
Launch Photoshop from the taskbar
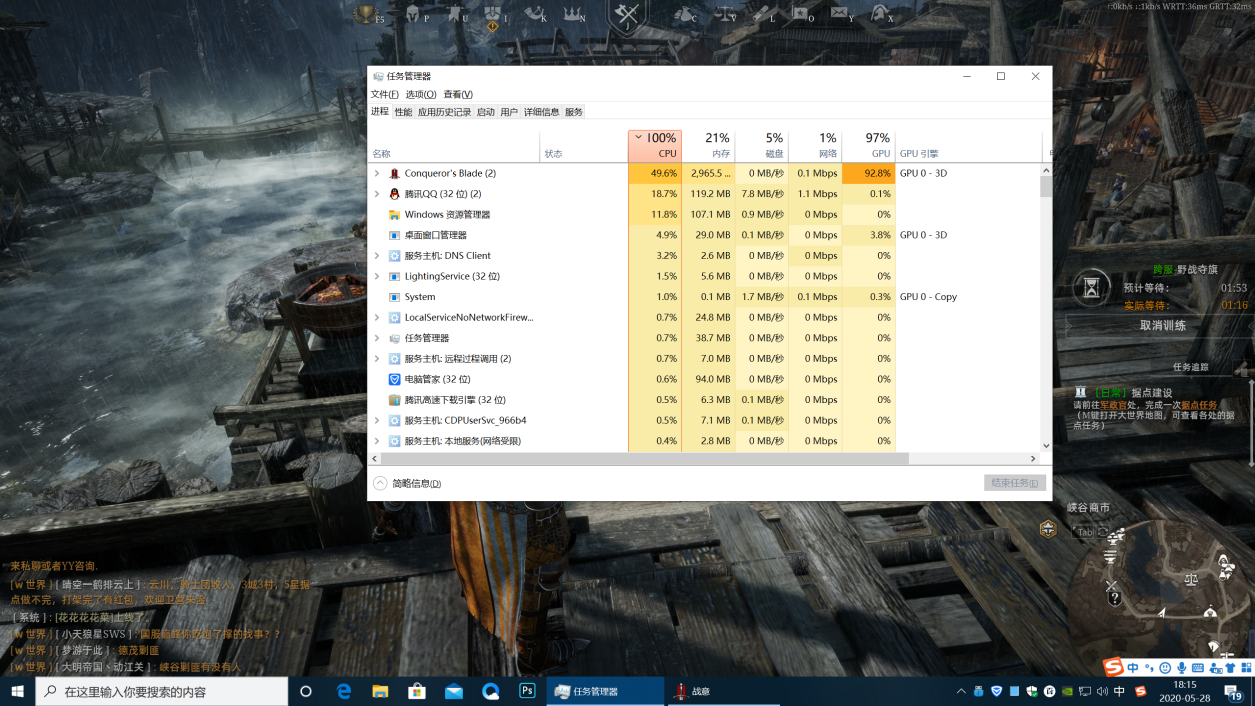pos(527,691)
